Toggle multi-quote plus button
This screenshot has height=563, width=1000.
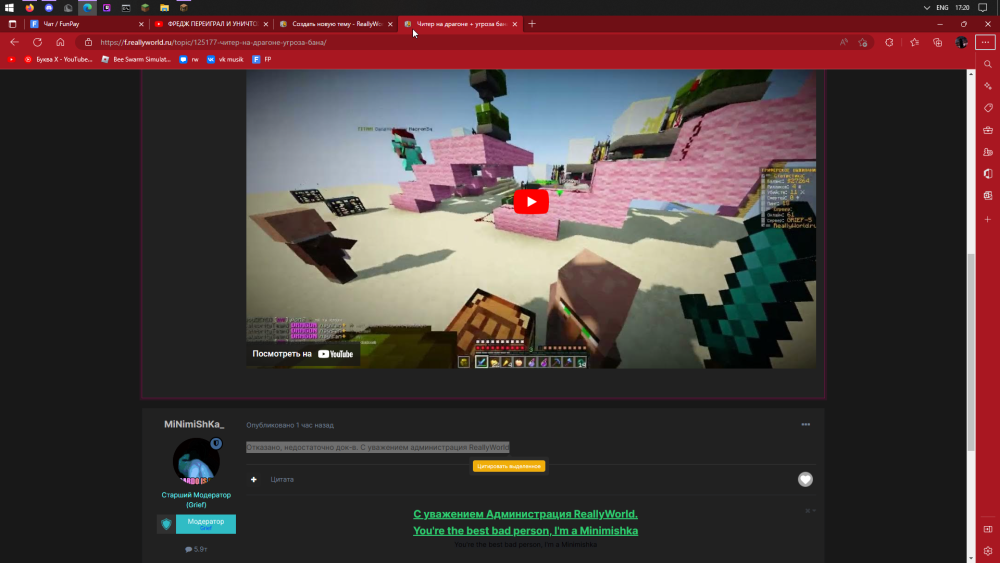point(254,479)
